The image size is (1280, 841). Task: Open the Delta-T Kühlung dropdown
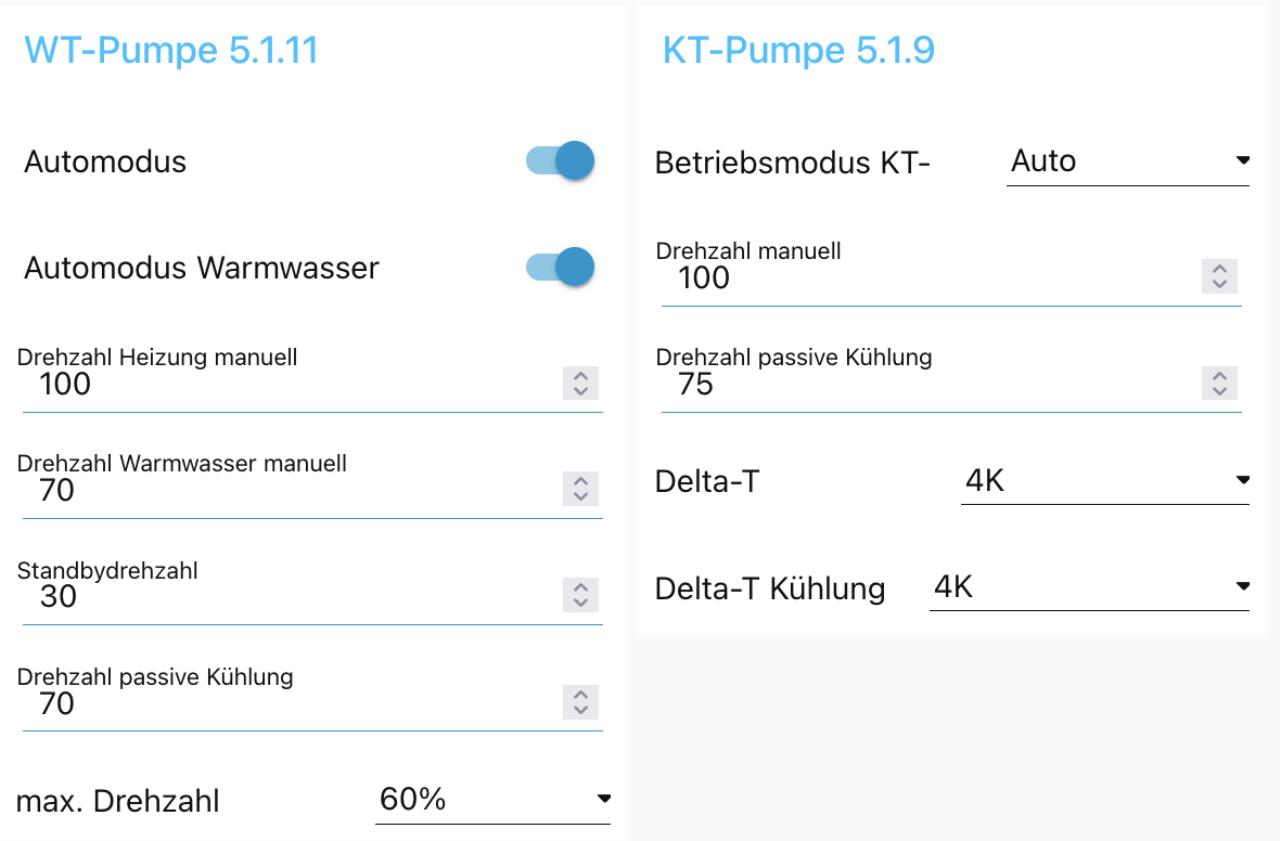[x=1090, y=588]
